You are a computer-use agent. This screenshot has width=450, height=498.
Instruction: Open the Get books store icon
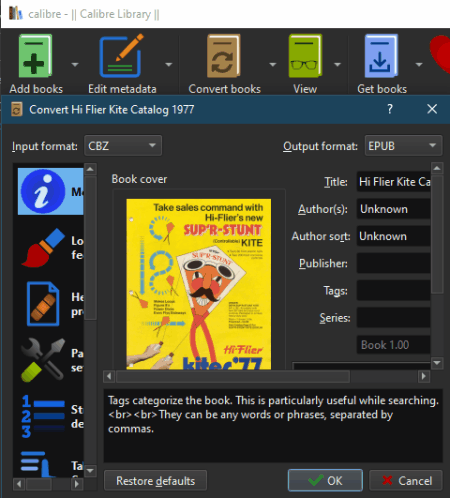click(381, 56)
